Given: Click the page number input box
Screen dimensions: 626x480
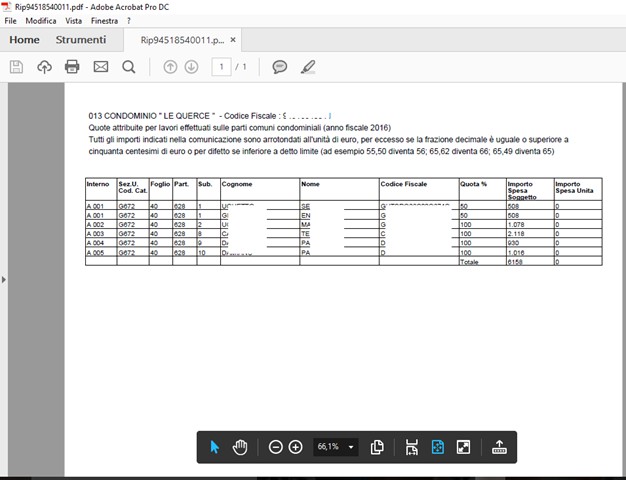Looking at the screenshot, I should 221,67.
